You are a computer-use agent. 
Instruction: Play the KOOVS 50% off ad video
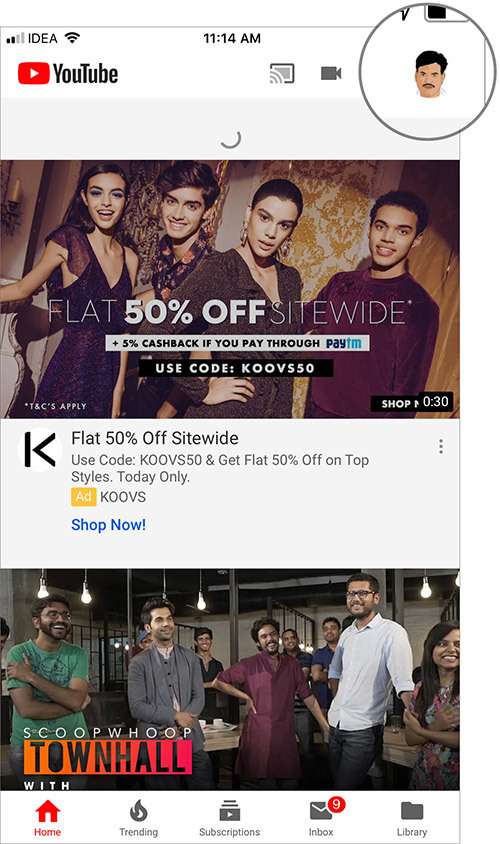tap(230, 289)
